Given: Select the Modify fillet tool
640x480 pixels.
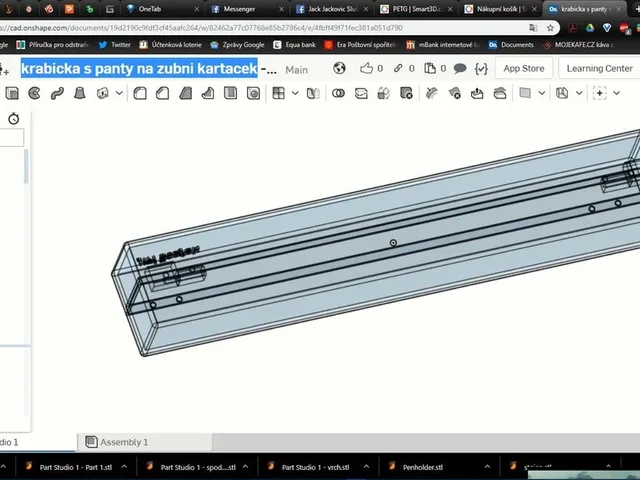Looking at the screenshot, I should (432, 93).
